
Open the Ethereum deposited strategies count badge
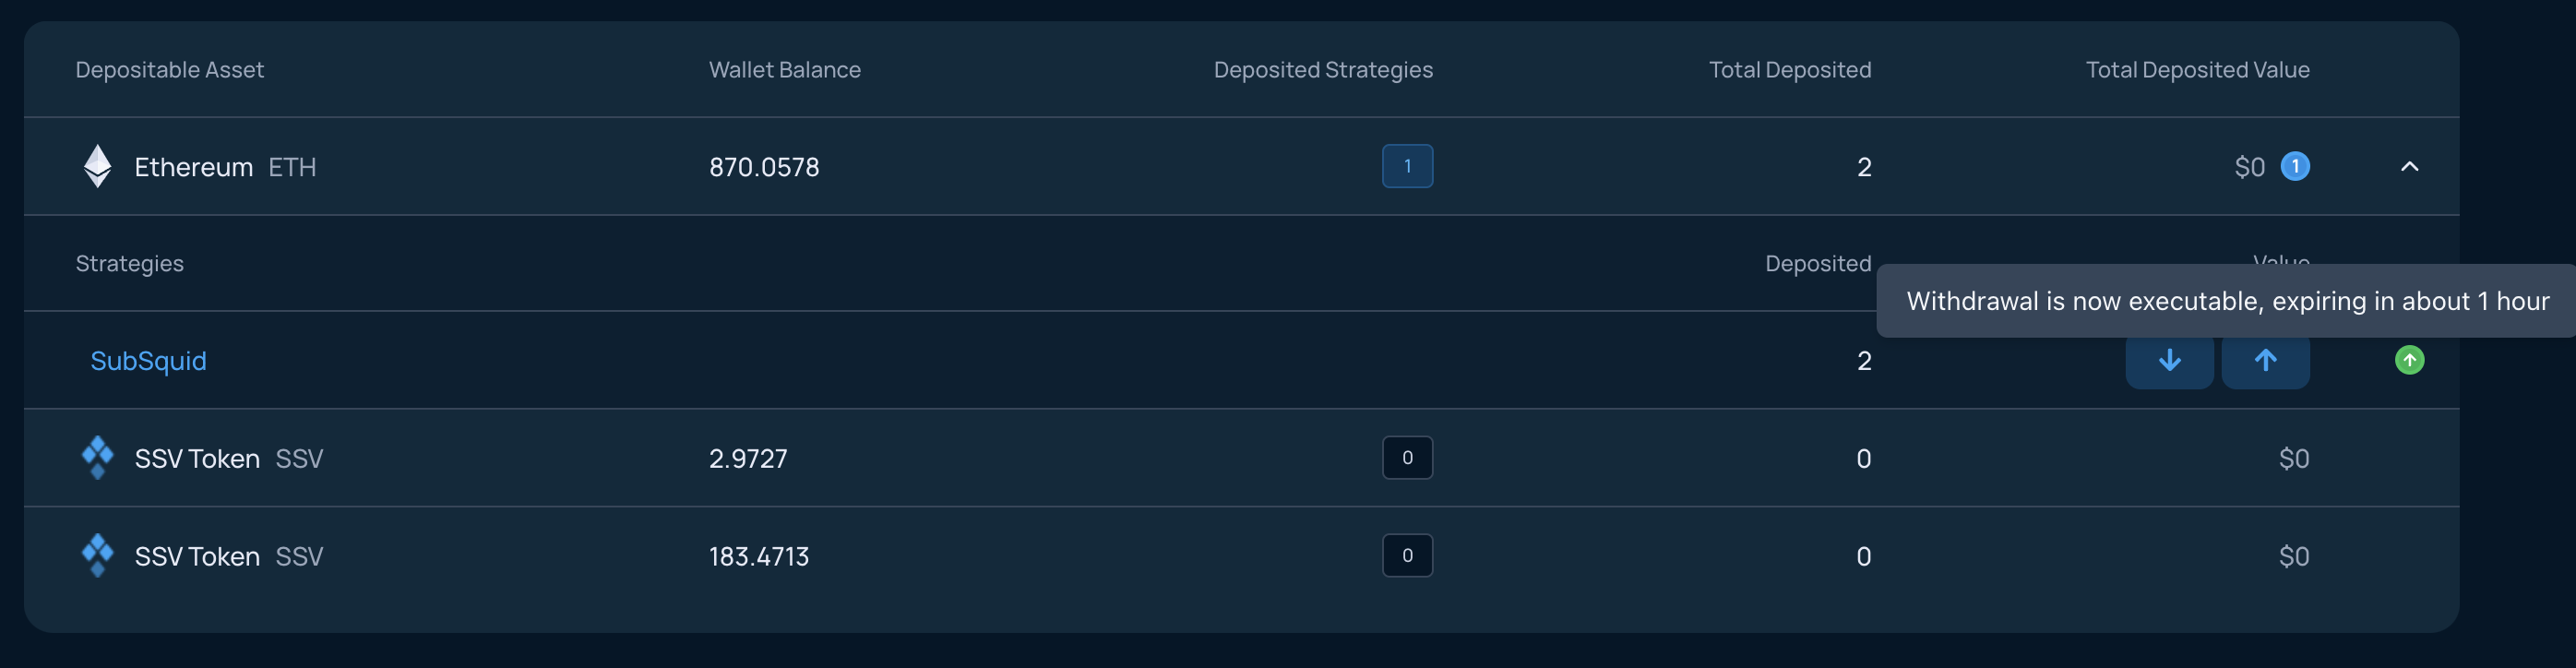tap(1407, 166)
